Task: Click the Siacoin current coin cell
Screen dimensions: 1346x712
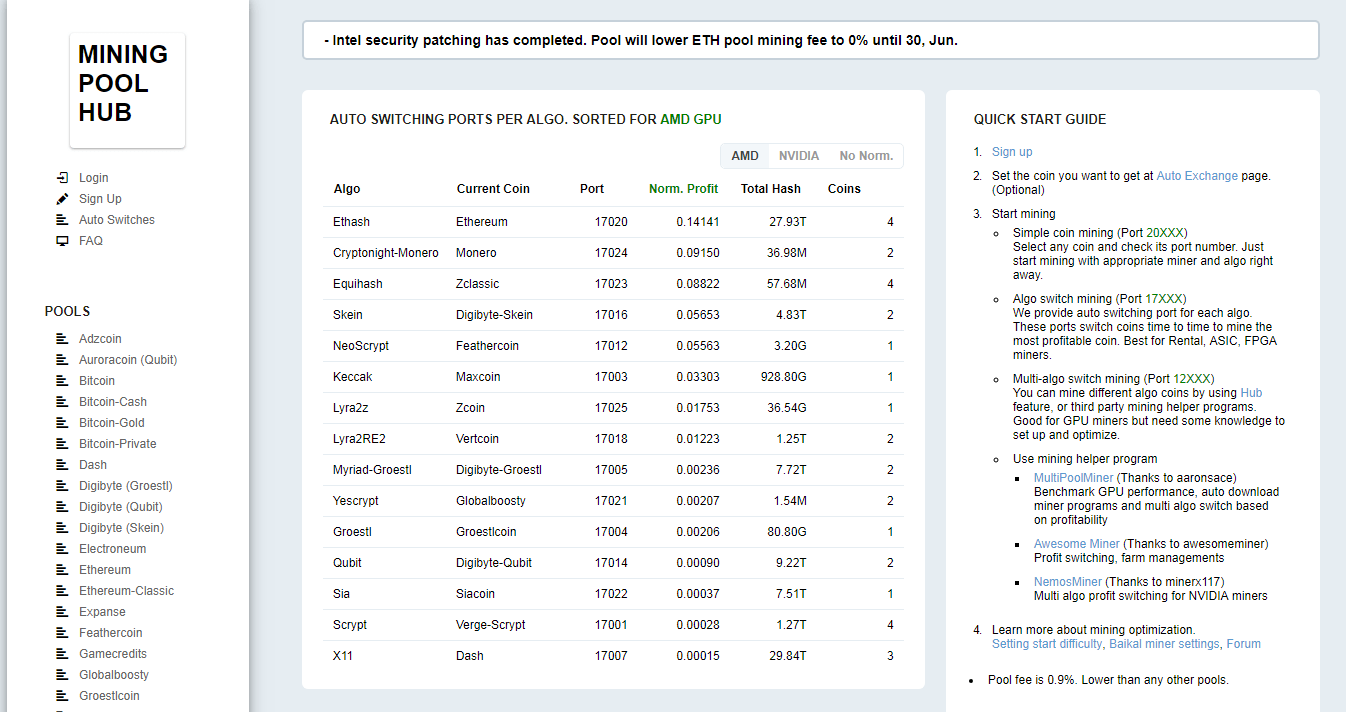Action: pos(475,594)
